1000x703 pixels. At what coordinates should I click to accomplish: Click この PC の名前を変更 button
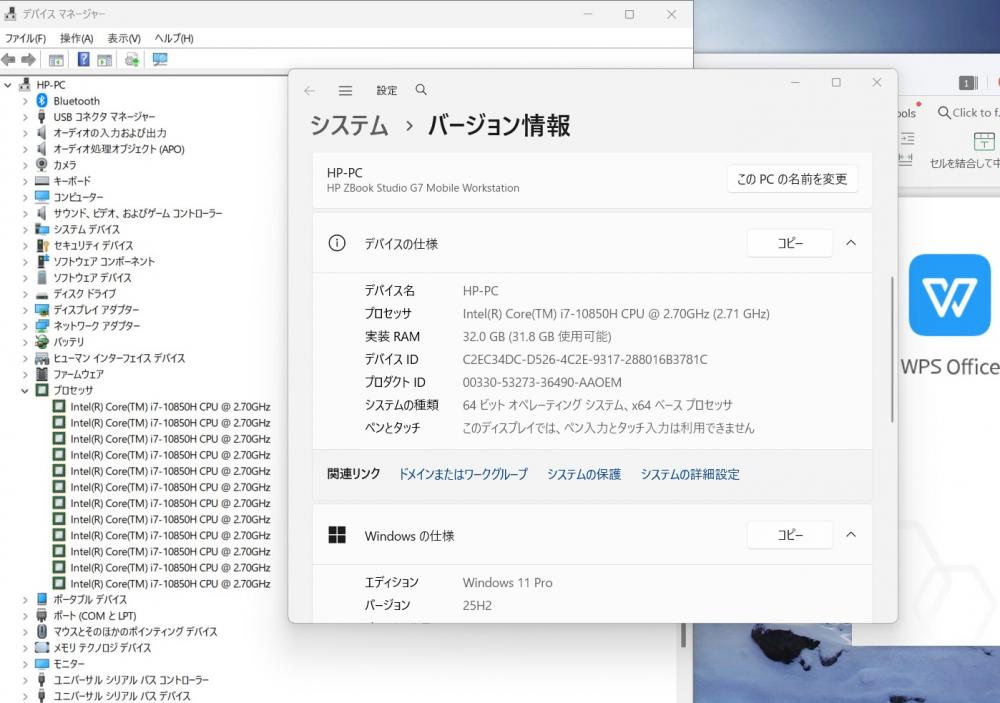792,179
